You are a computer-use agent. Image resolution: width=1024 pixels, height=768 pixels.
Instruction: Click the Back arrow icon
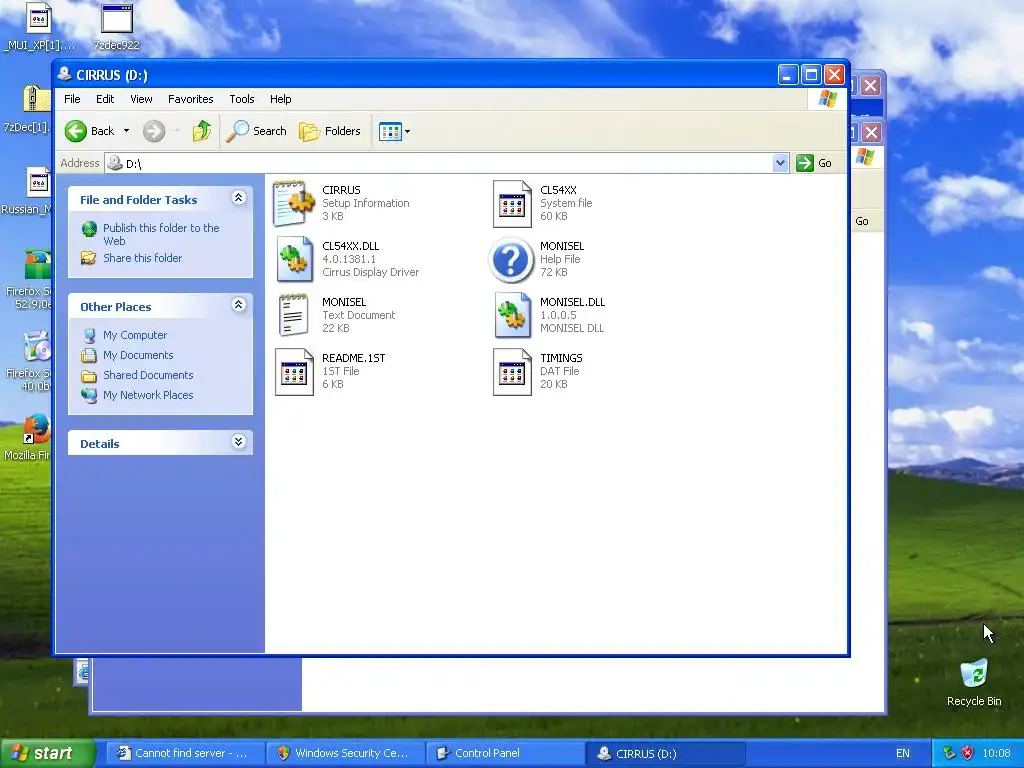76,131
